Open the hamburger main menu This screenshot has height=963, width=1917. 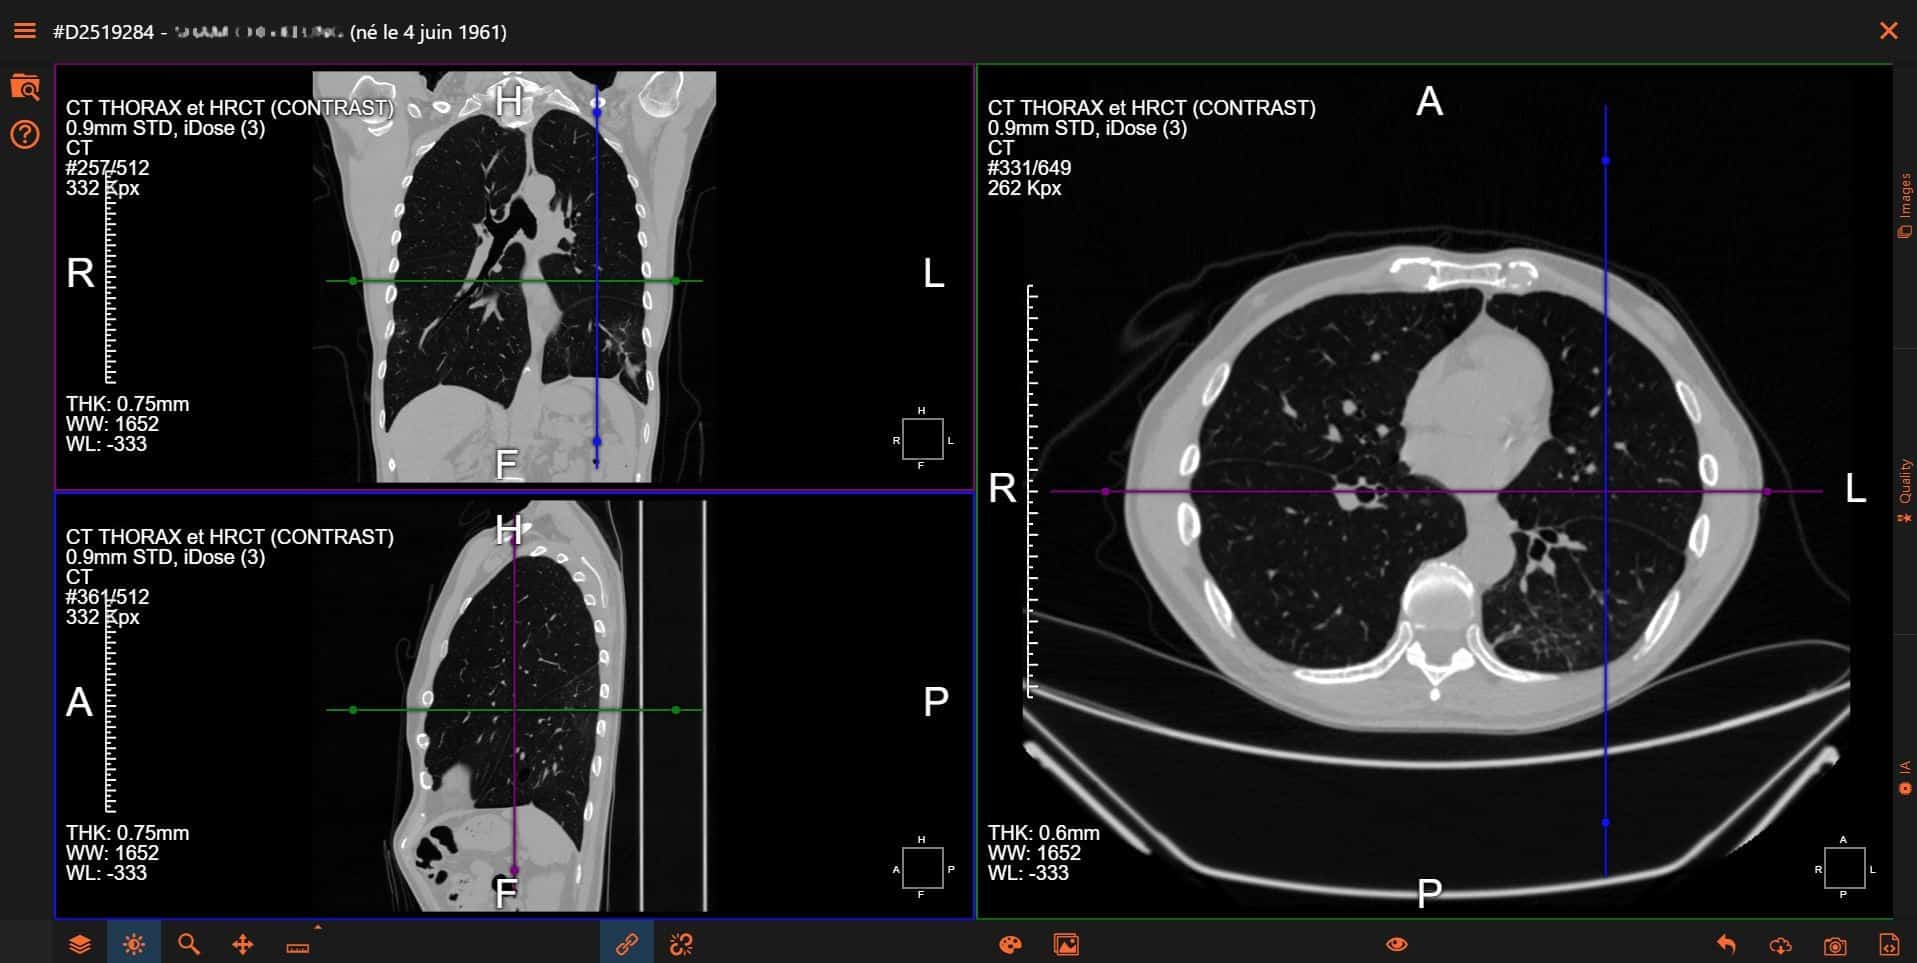(x=25, y=31)
